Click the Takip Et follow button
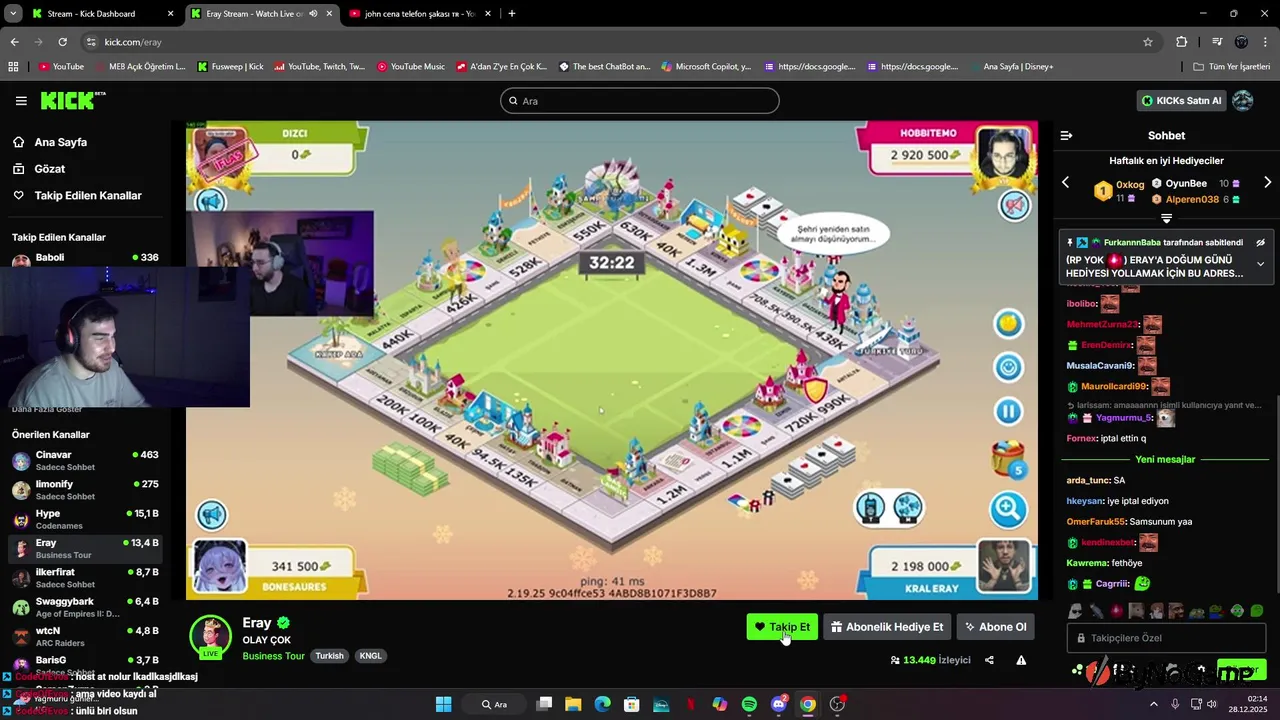This screenshot has width=1280, height=720. coord(782,627)
